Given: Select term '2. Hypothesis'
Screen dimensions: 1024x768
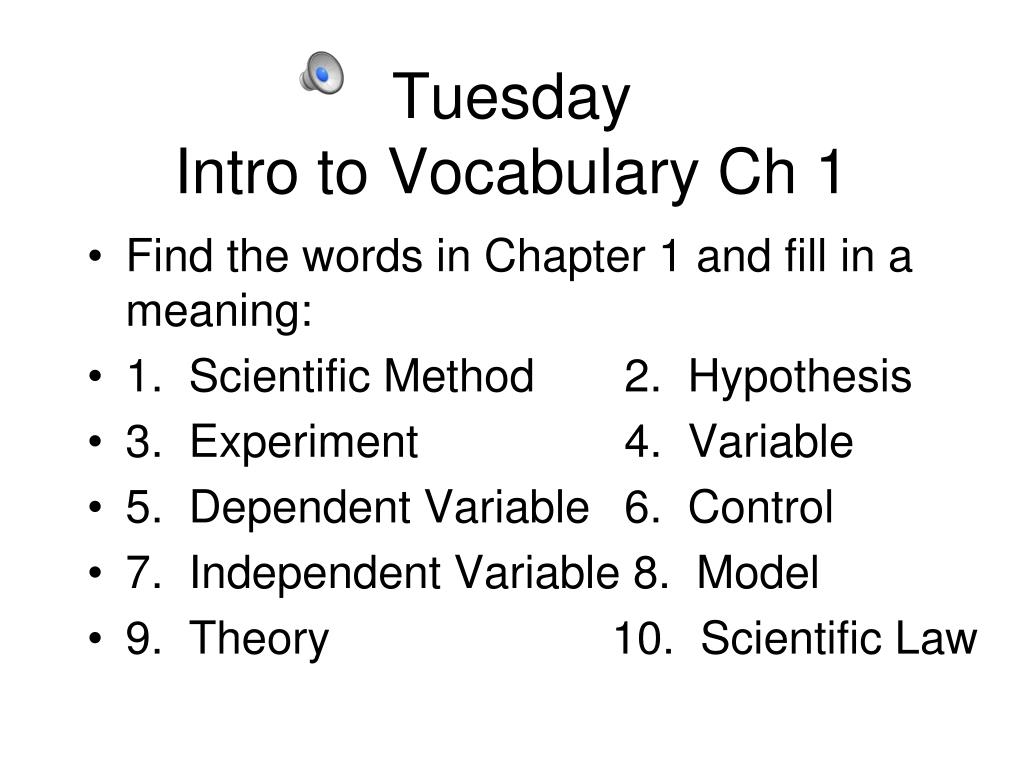Looking at the screenshot, I should (768, 378).
